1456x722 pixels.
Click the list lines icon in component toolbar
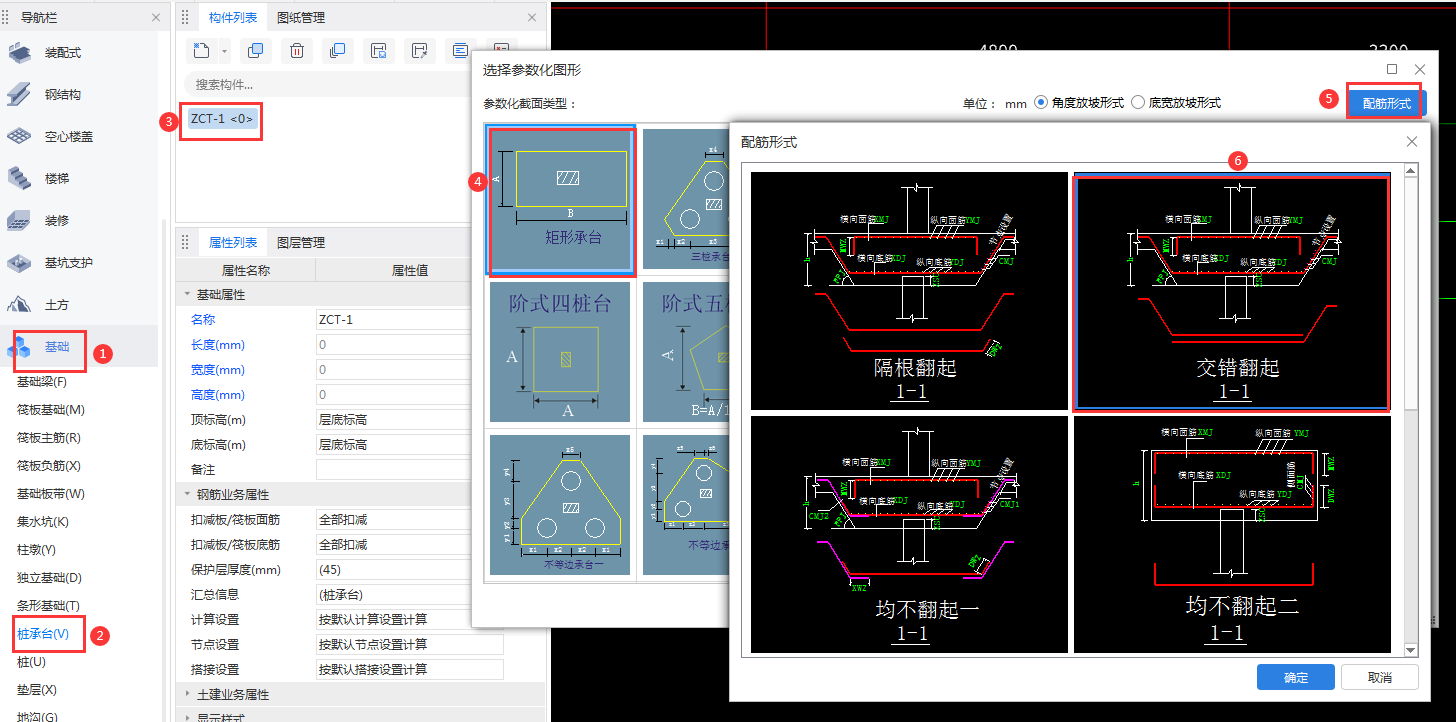pos(460,51)
